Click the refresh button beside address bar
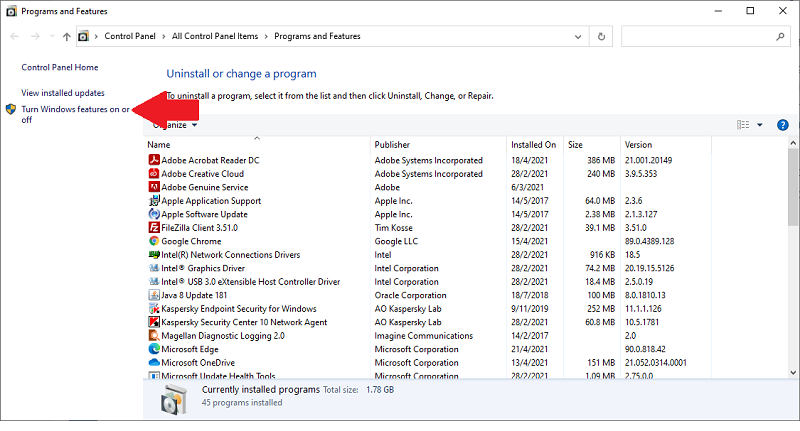This screenshot has width=800, height=431. pos(601,37)
